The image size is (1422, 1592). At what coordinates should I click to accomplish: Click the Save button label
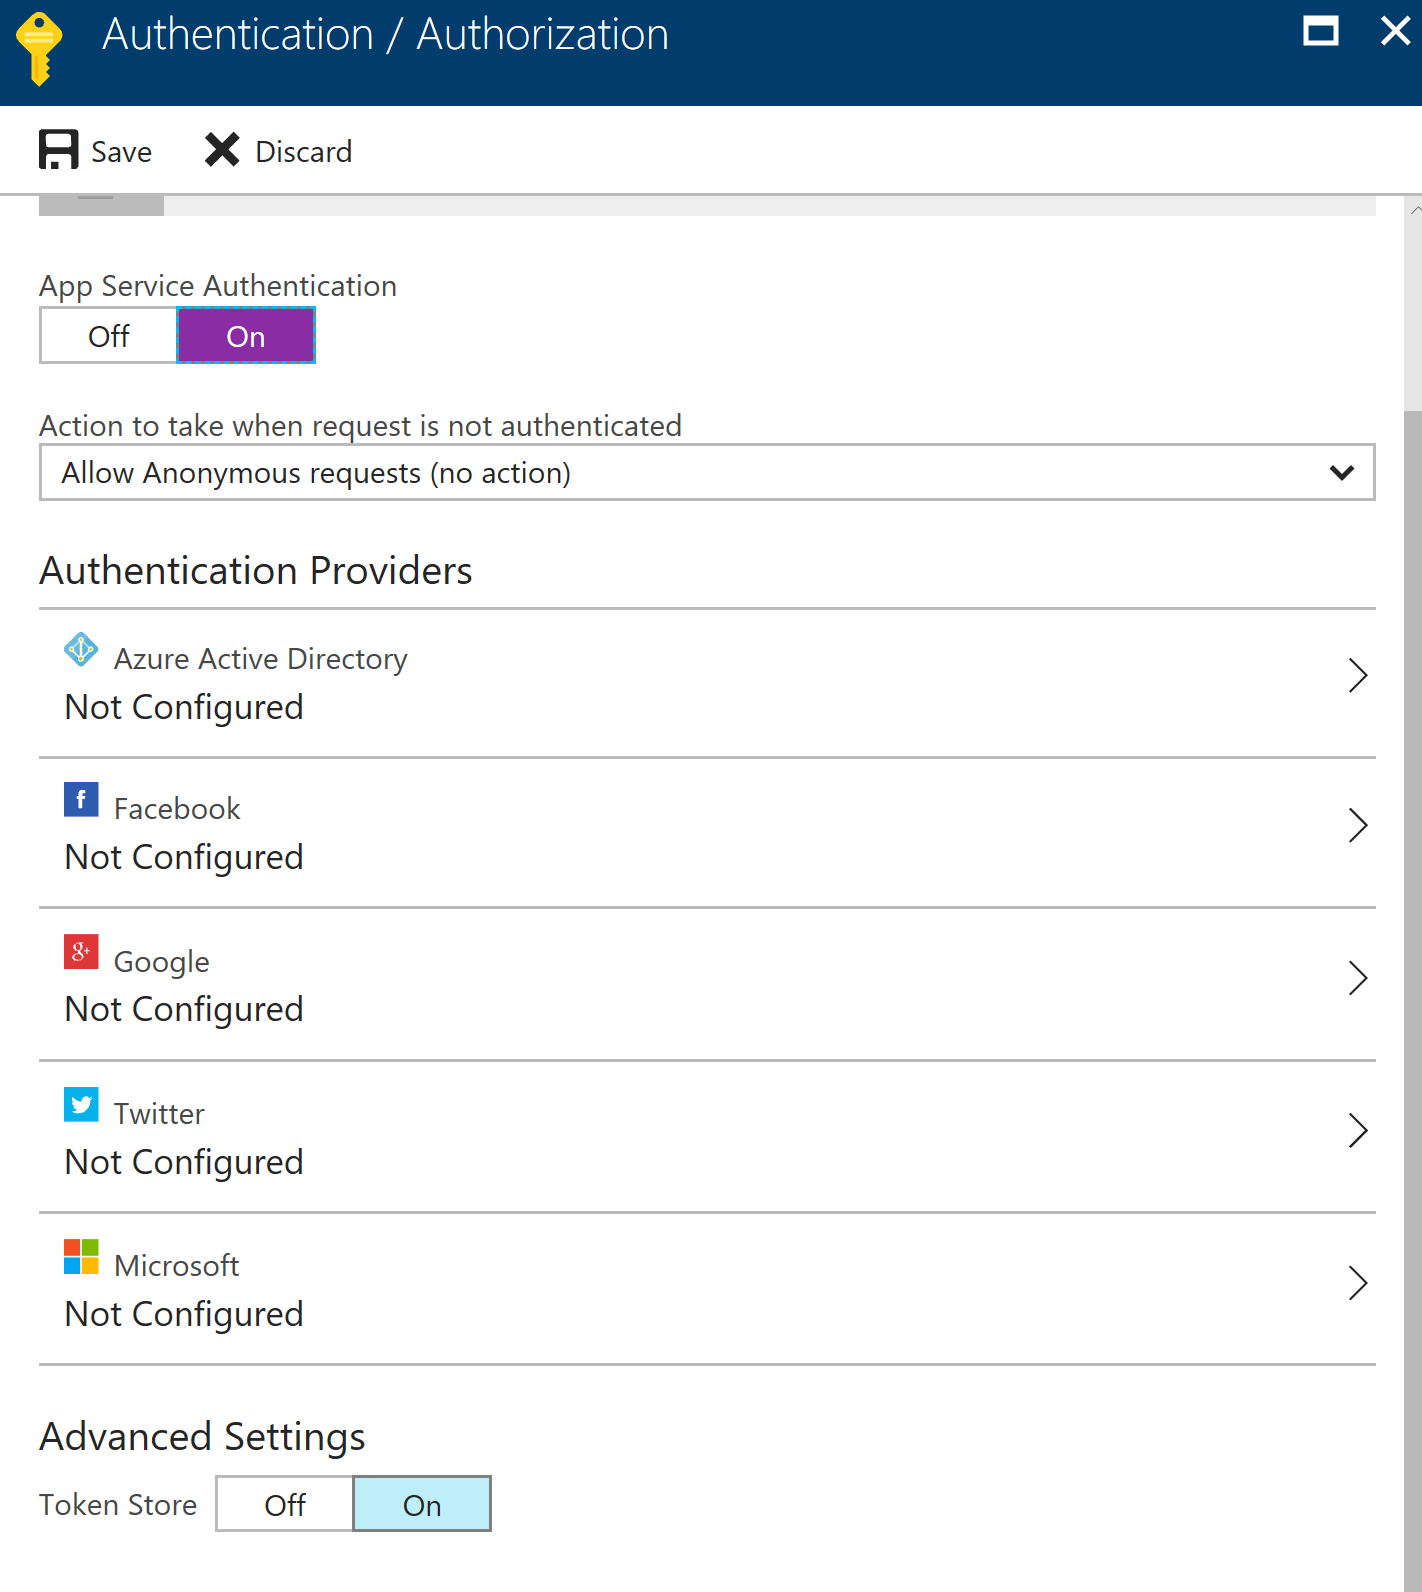122,152
